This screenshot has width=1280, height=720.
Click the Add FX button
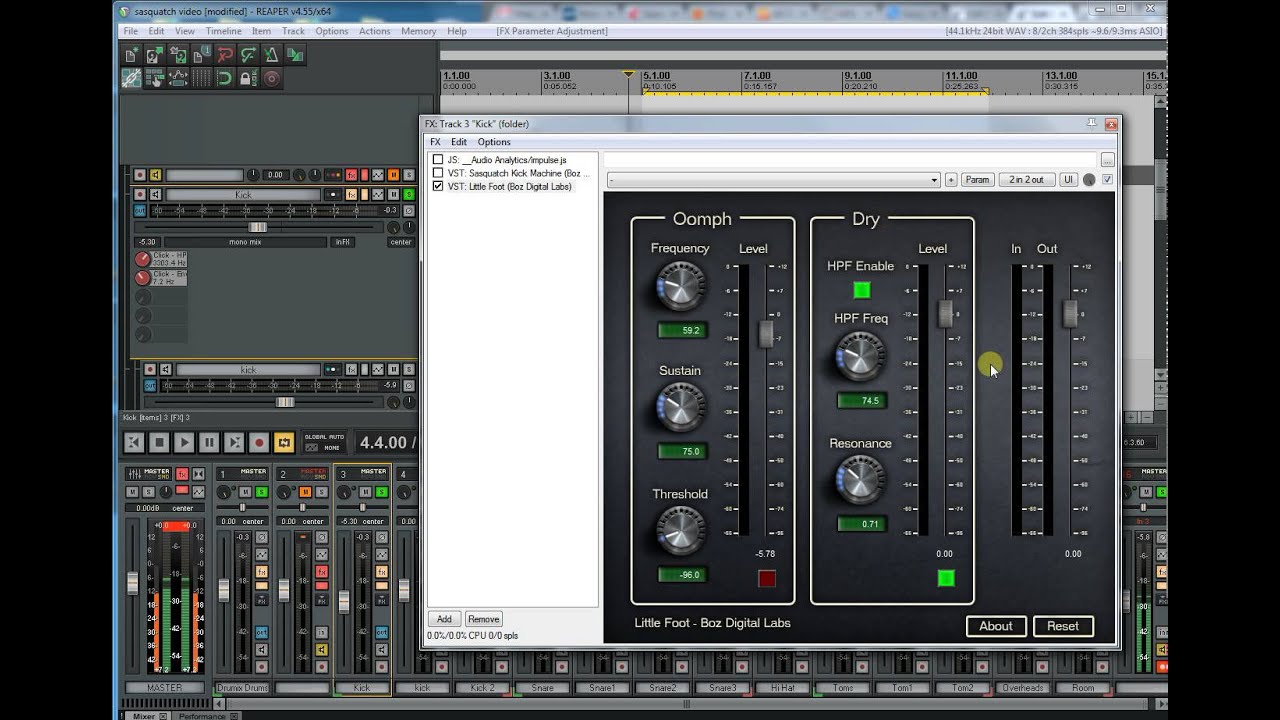[444, 619]
